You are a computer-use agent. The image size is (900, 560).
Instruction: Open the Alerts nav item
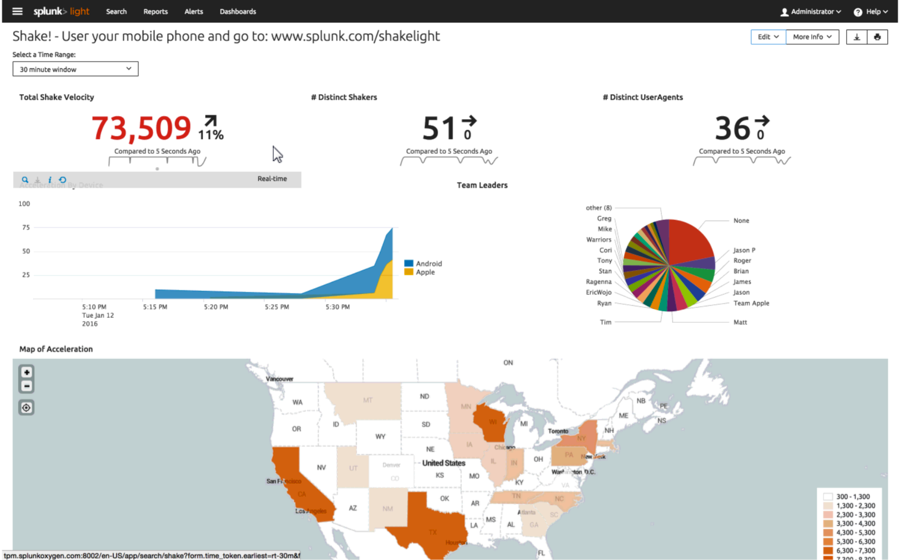click(x=193, y=11)
